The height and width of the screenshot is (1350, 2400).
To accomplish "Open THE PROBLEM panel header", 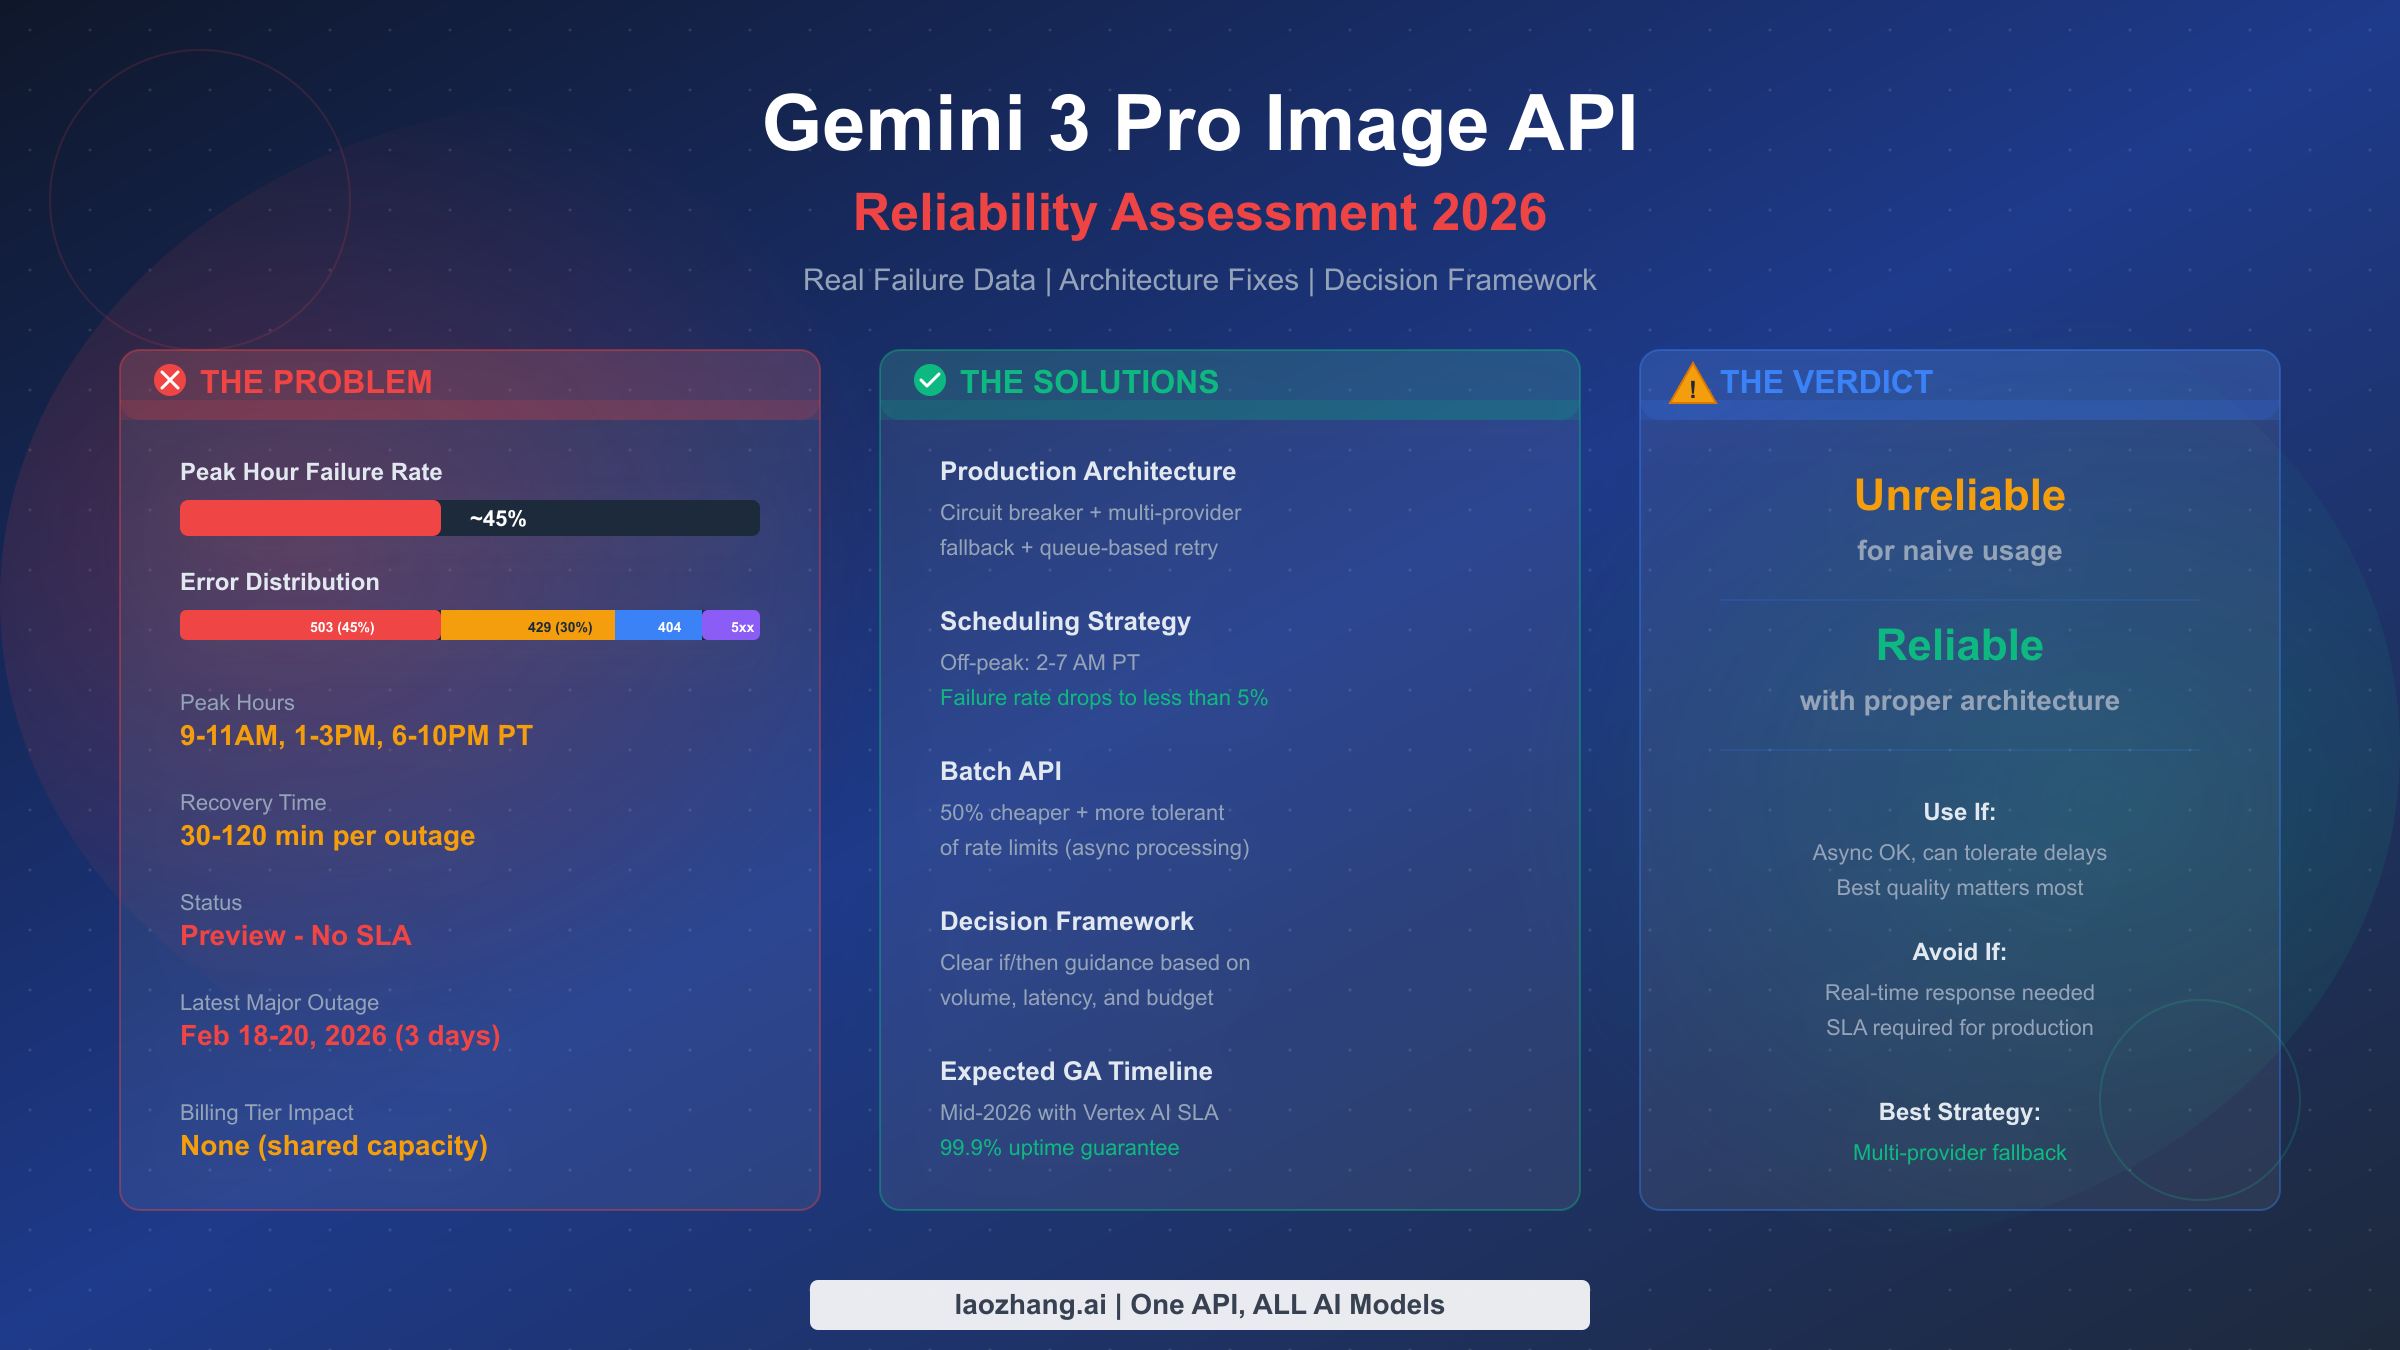I will (316, 382).
